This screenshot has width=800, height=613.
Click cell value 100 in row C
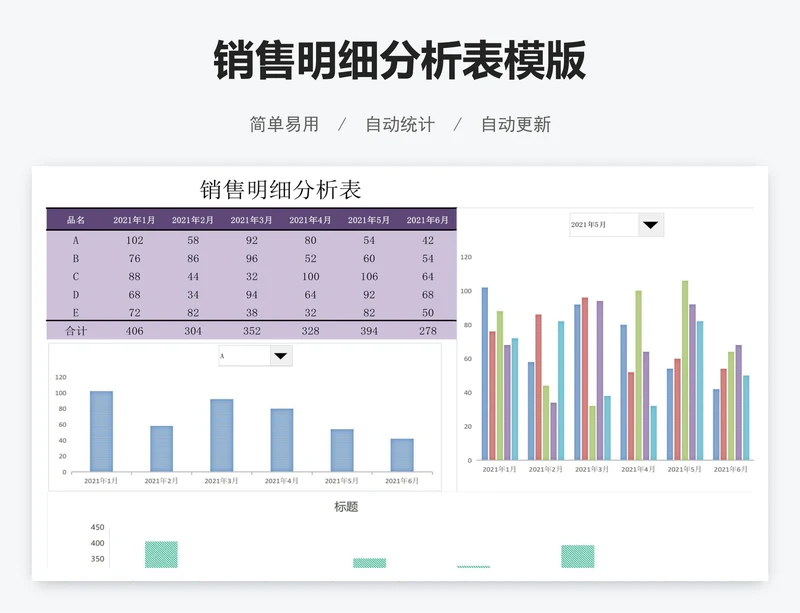[x=310, y=277]
